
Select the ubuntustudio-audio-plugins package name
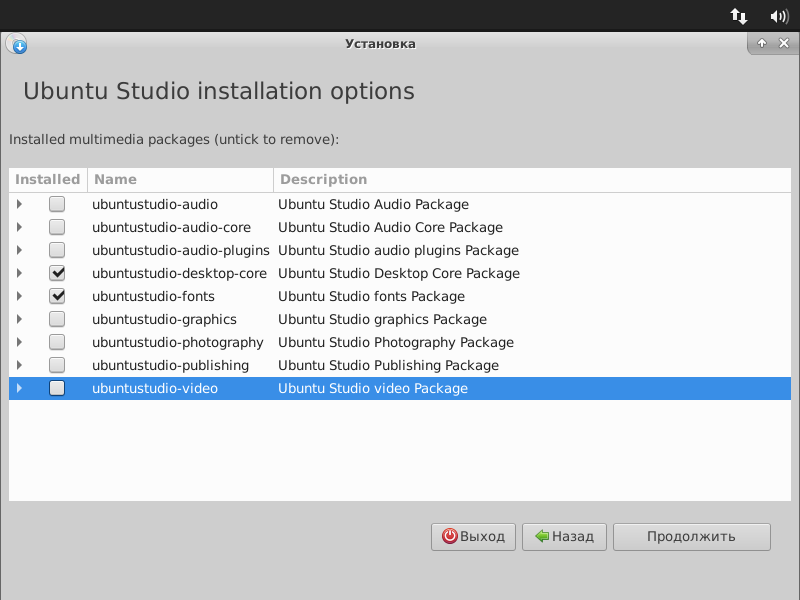(x=181, y=250)
